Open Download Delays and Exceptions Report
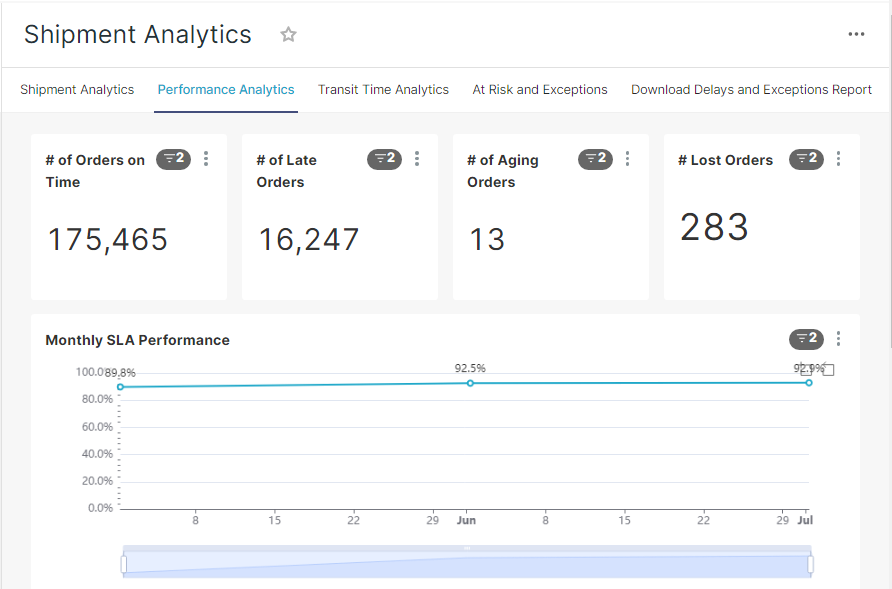Image resolution: width=892 pixels, height=589 pixels. 751,90
